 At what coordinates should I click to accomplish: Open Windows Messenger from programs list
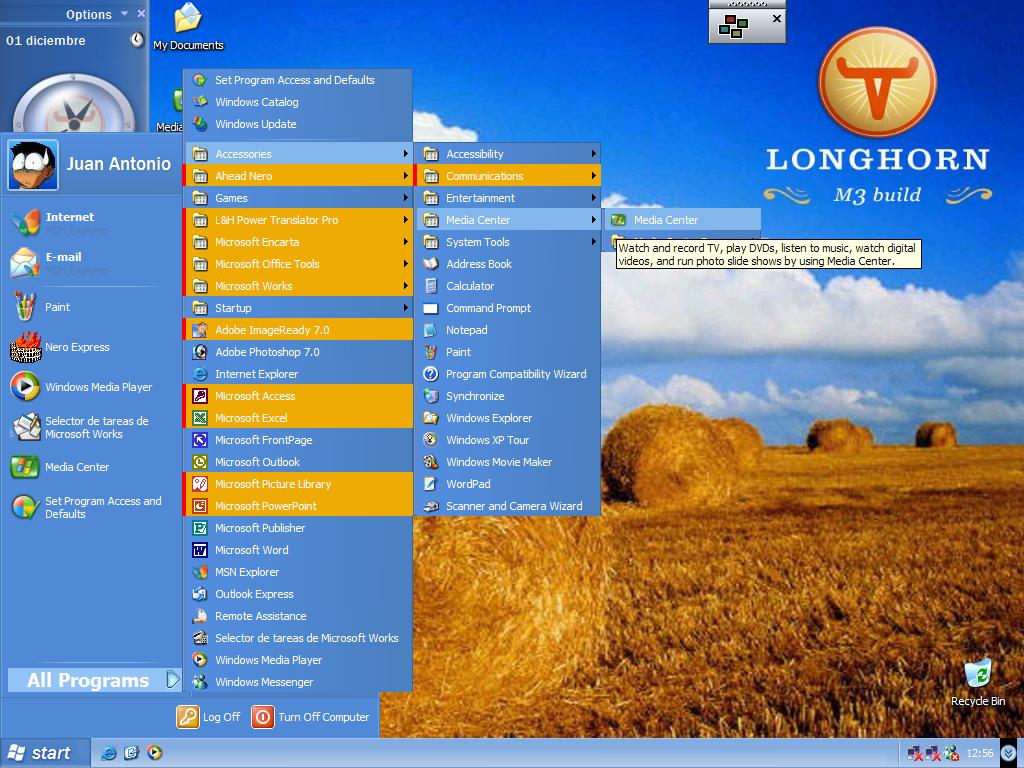[298, 682]
